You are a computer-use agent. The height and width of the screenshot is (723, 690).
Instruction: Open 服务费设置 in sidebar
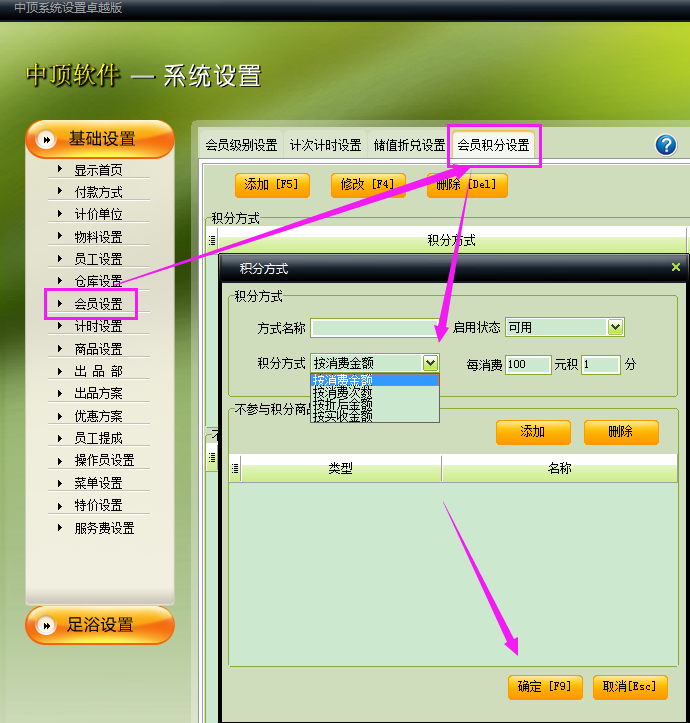tap(104, 528)
